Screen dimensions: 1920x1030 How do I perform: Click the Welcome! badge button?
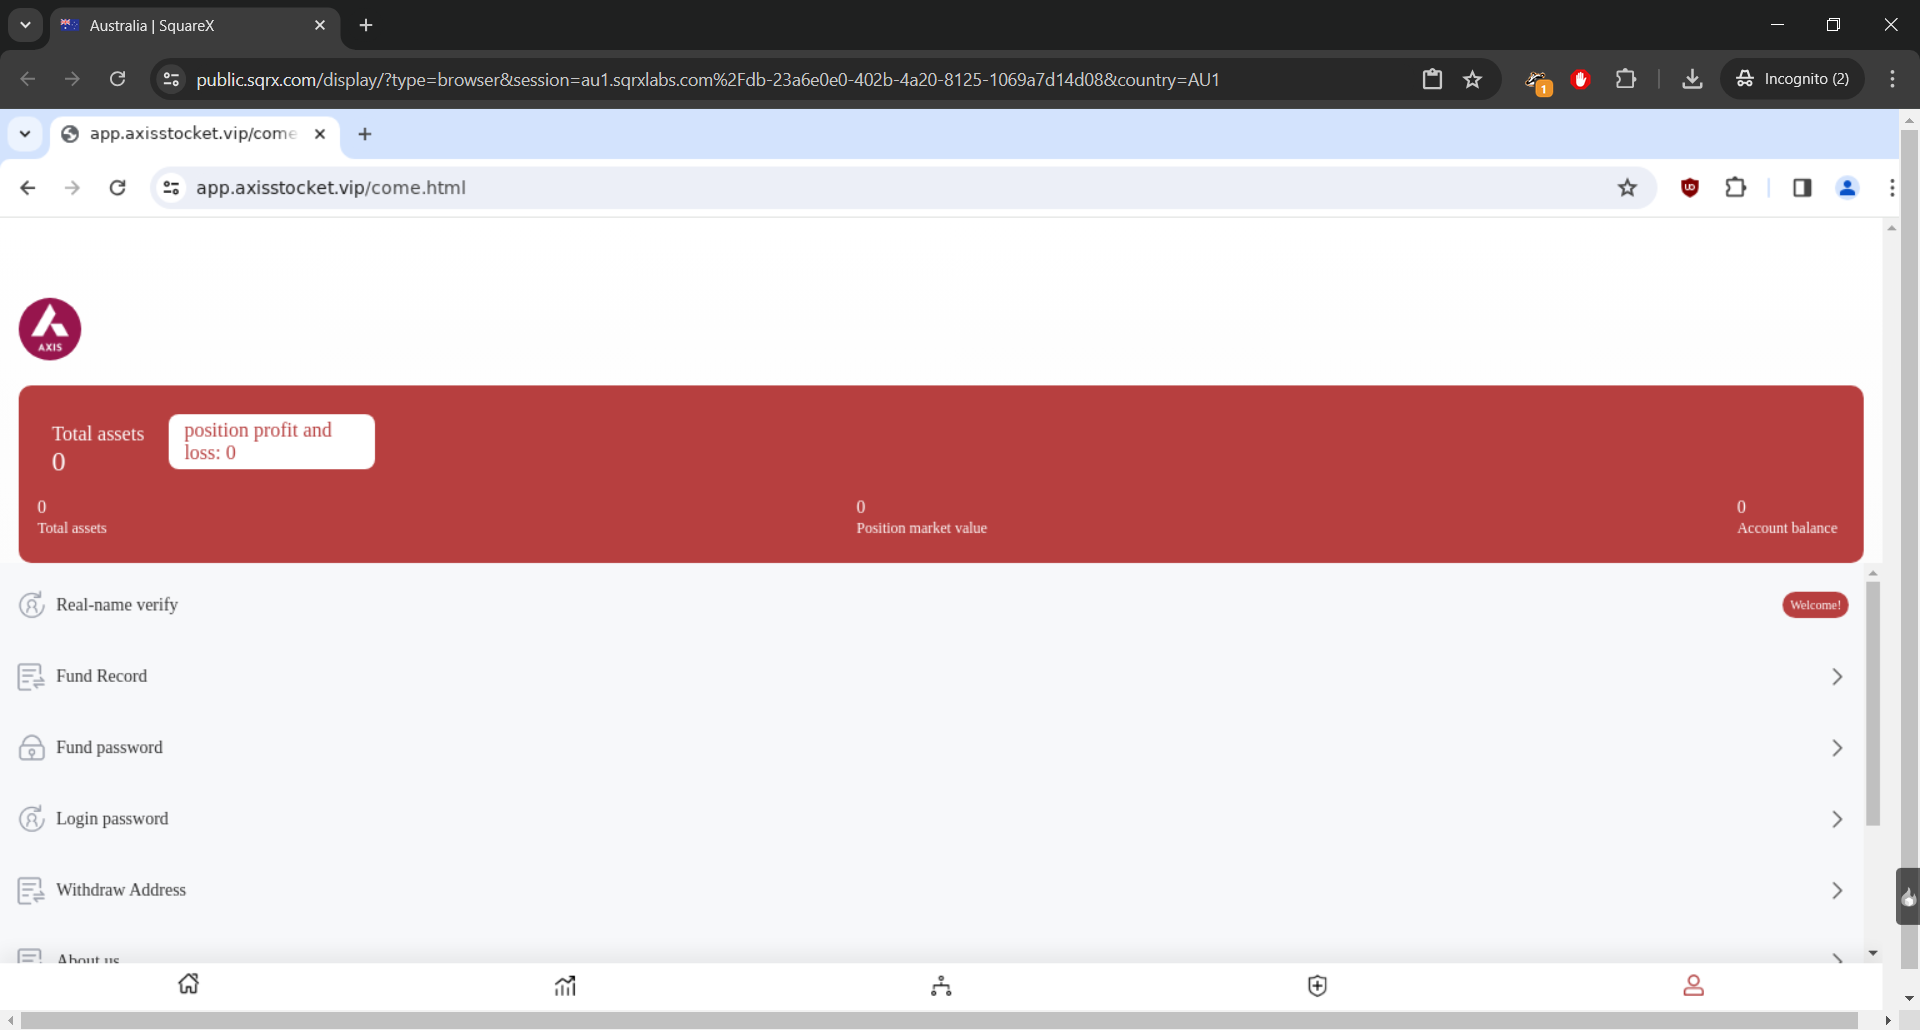point(1815,605)
